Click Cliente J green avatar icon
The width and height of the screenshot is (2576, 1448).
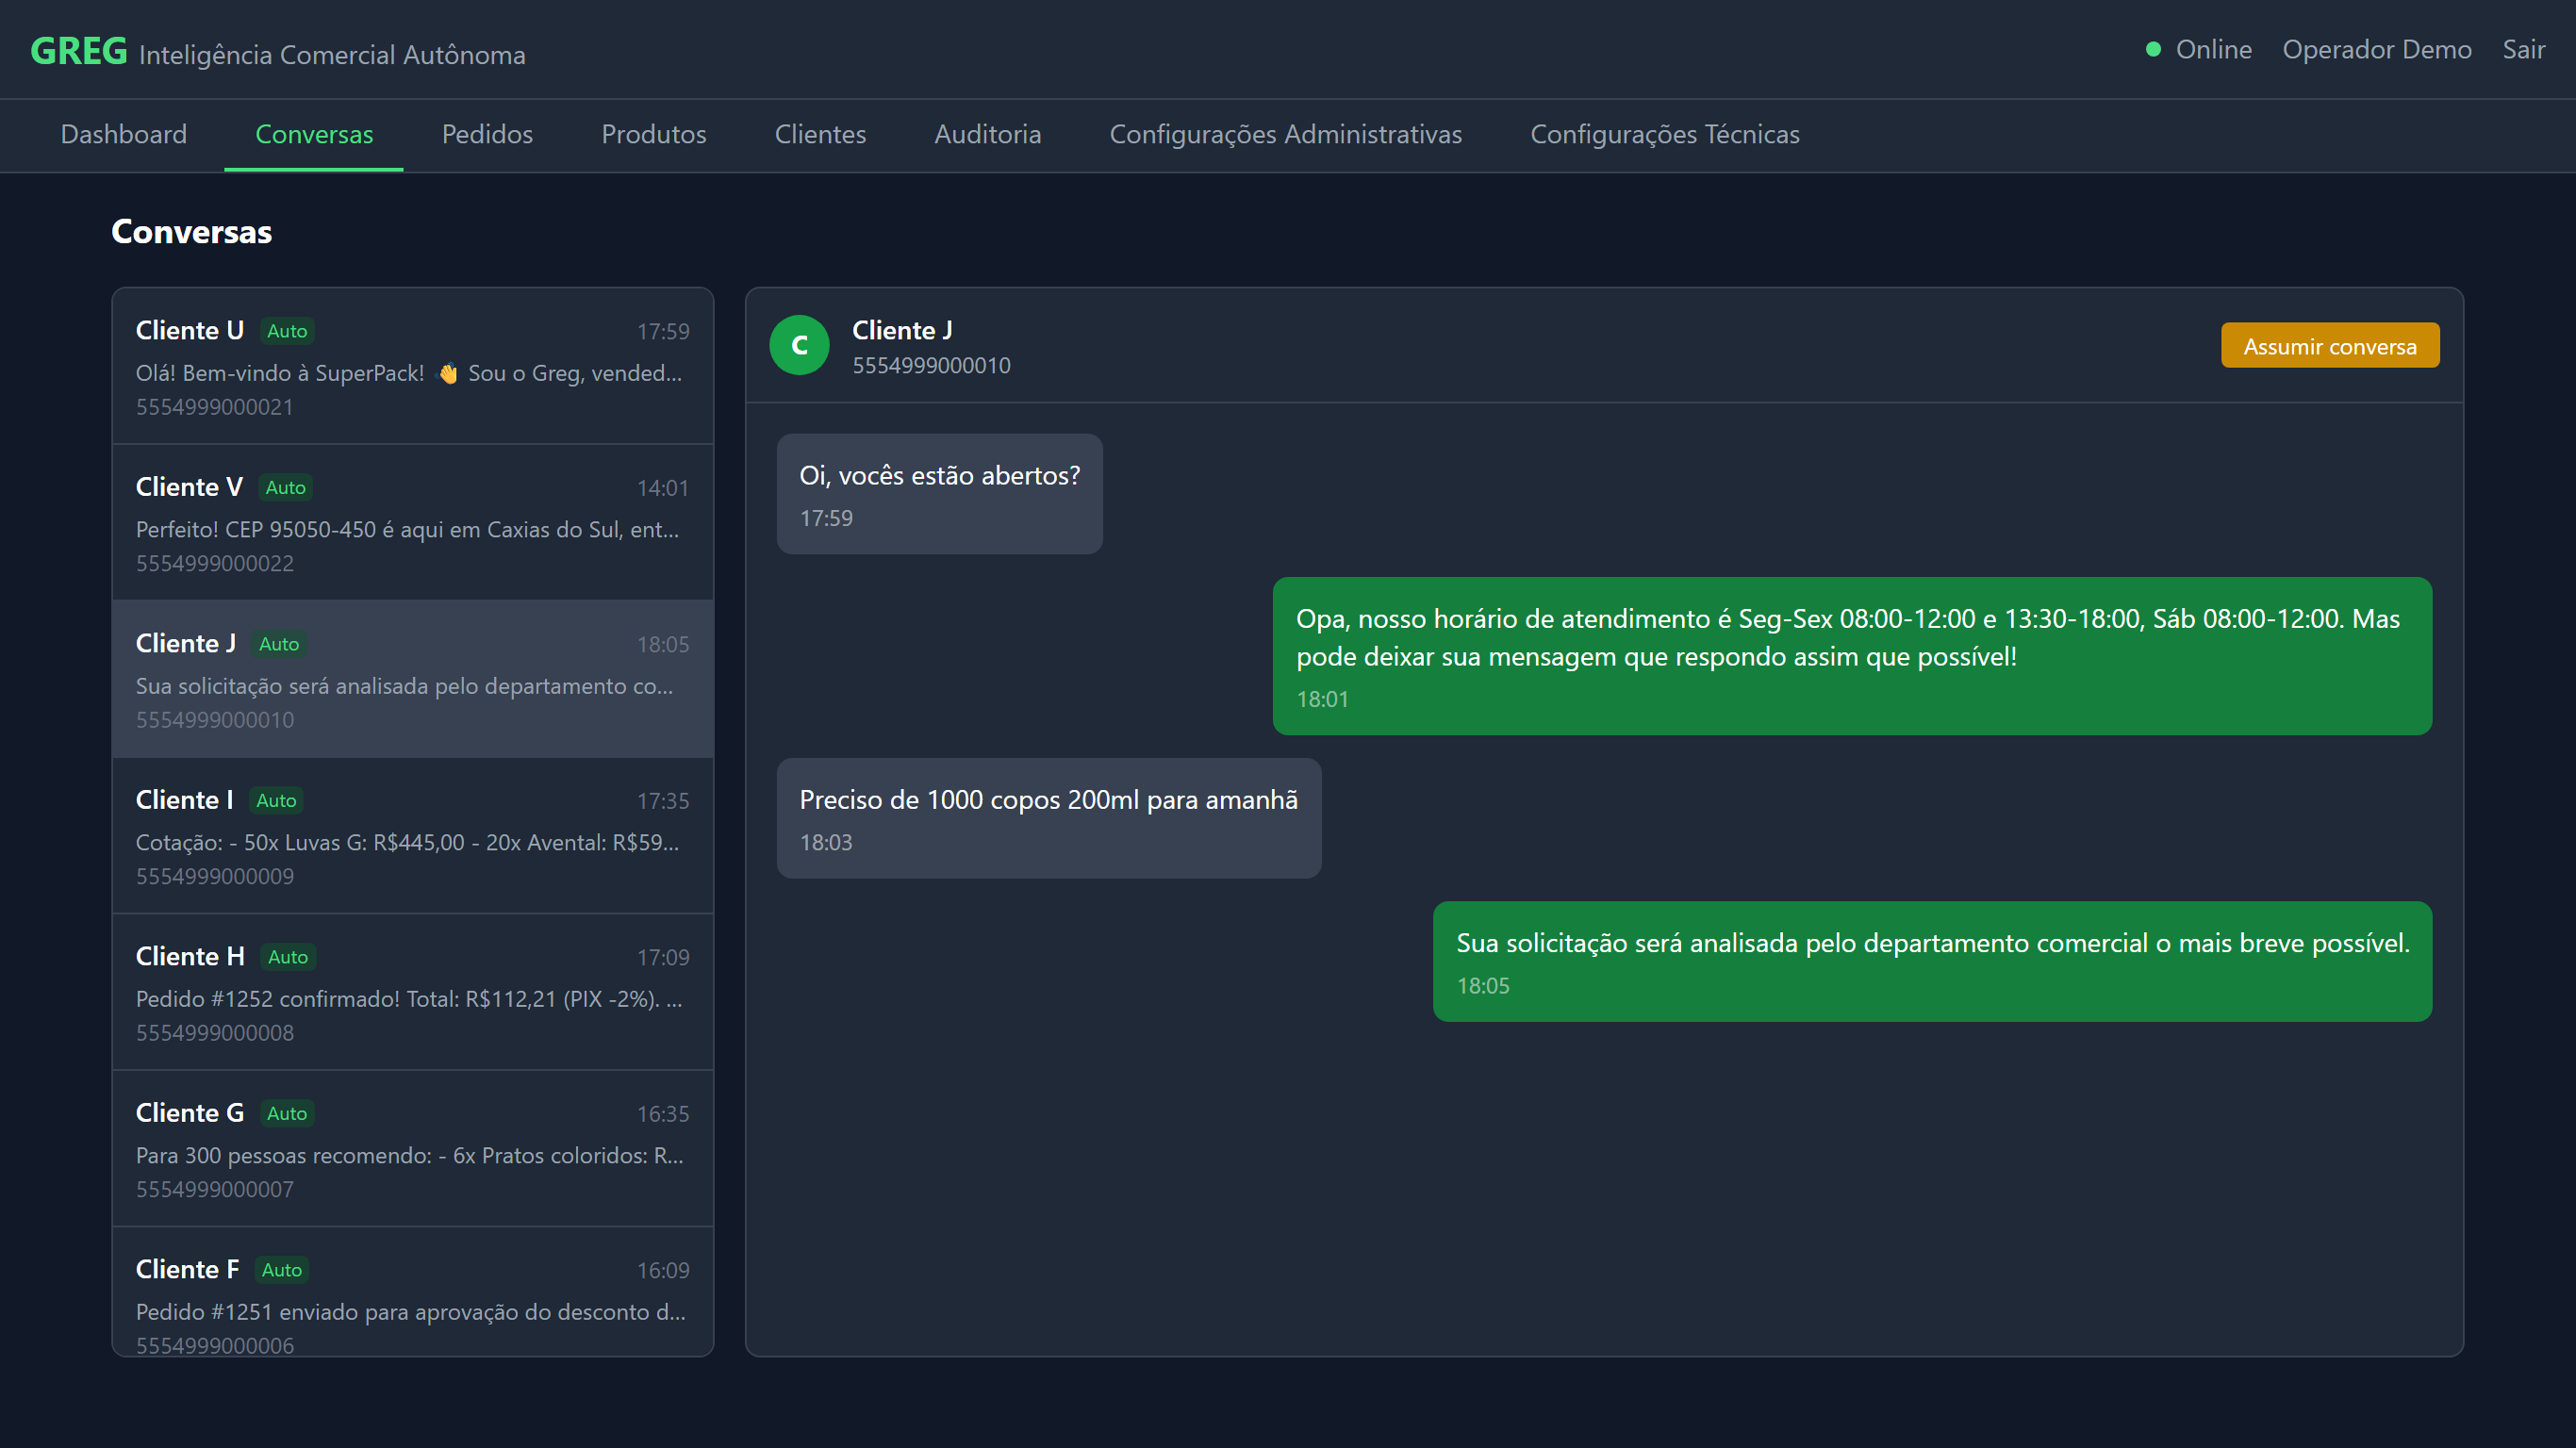coord(798,345)
